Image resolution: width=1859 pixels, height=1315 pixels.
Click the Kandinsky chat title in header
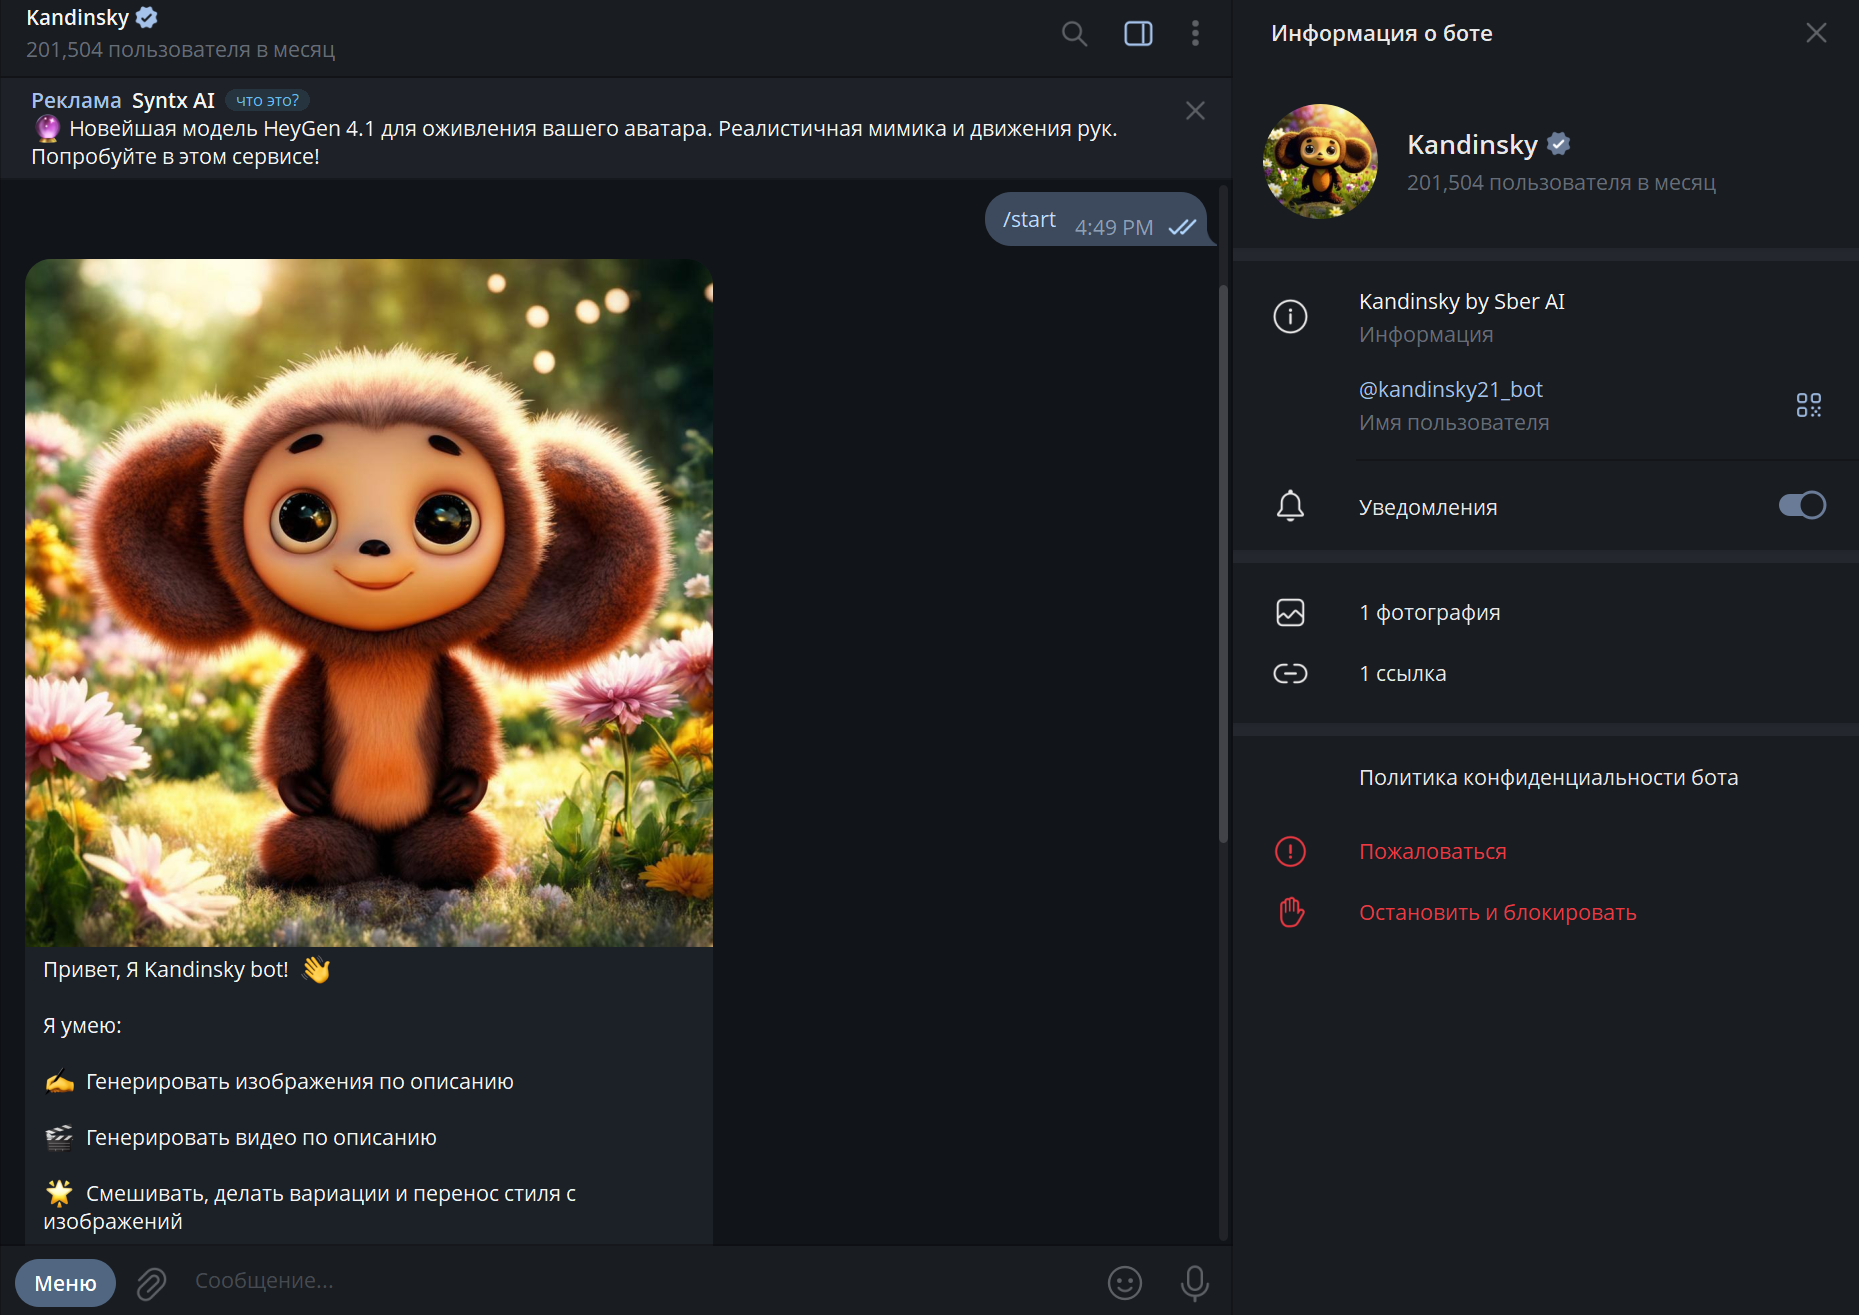77,18
